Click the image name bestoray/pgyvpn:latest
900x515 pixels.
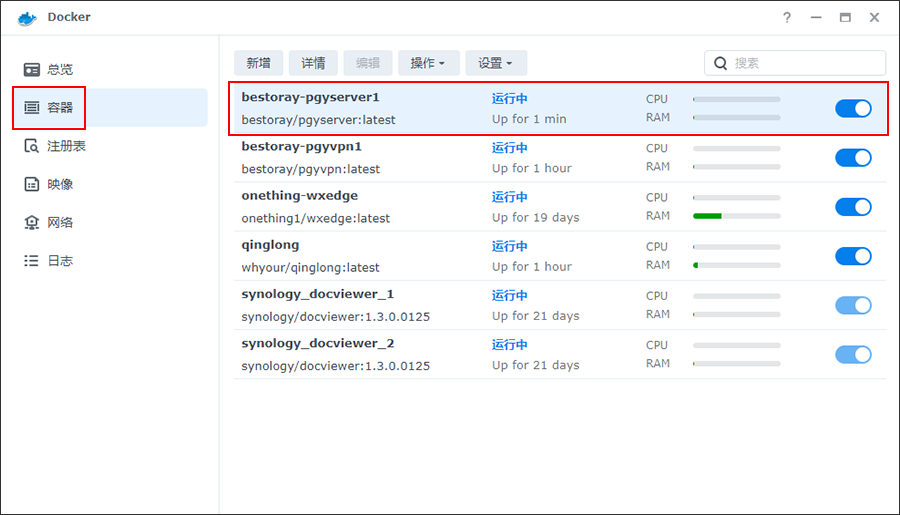click(x=311, y=169)
